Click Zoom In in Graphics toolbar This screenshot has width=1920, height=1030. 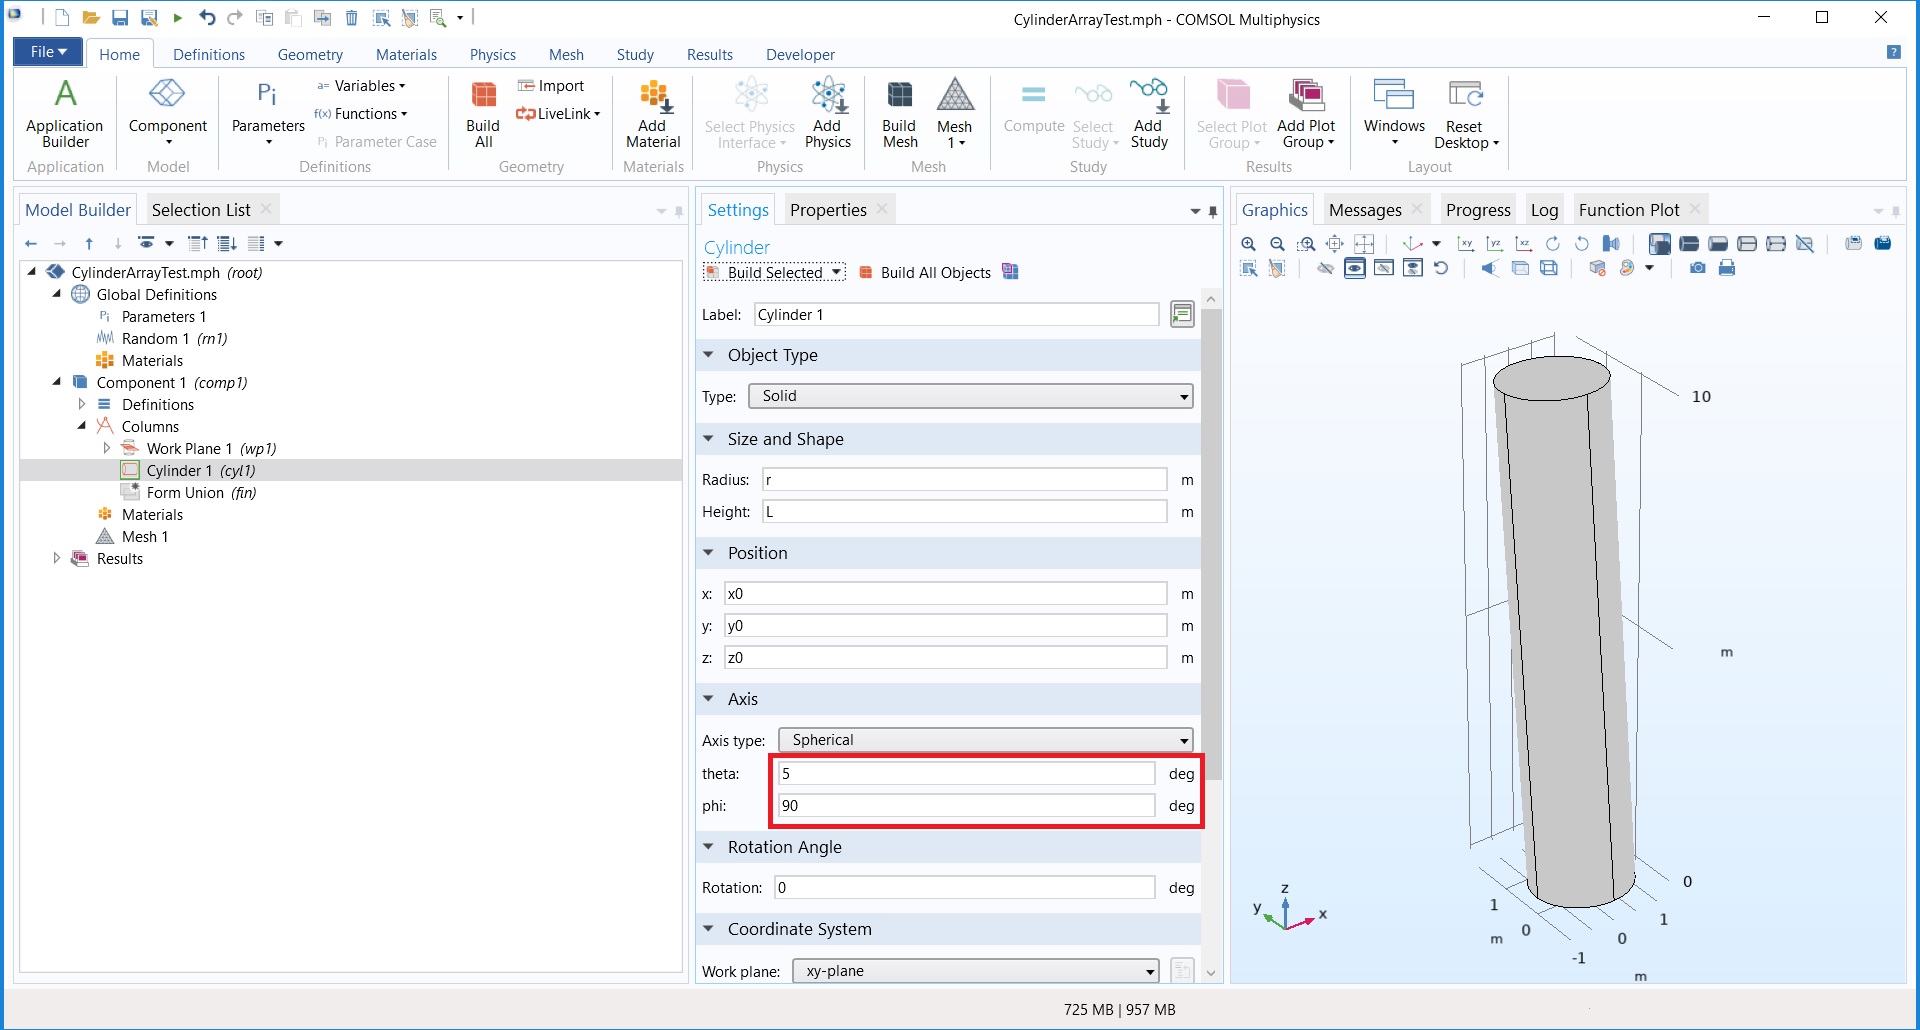tap(1249, 244)
